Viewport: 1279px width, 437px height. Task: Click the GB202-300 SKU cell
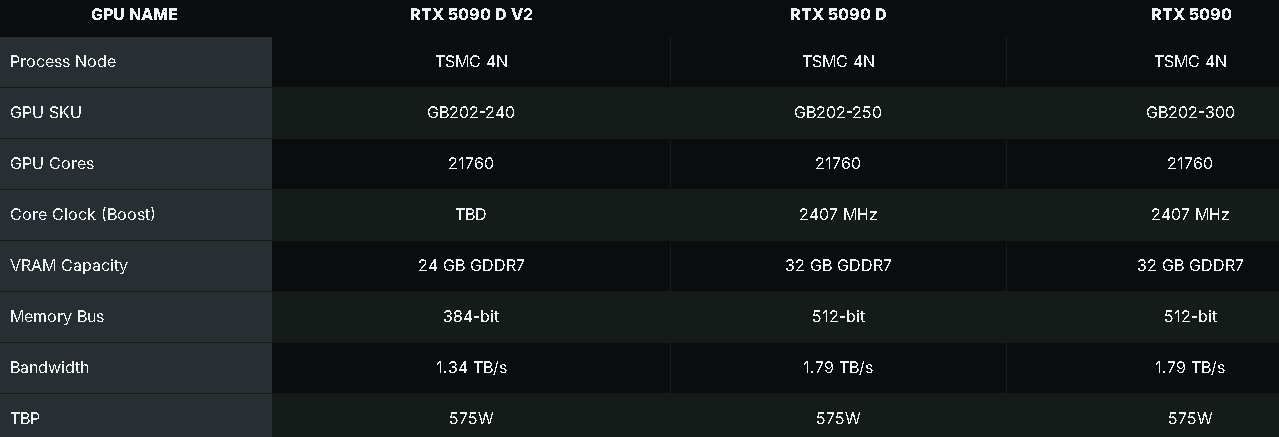(1190, 112)
